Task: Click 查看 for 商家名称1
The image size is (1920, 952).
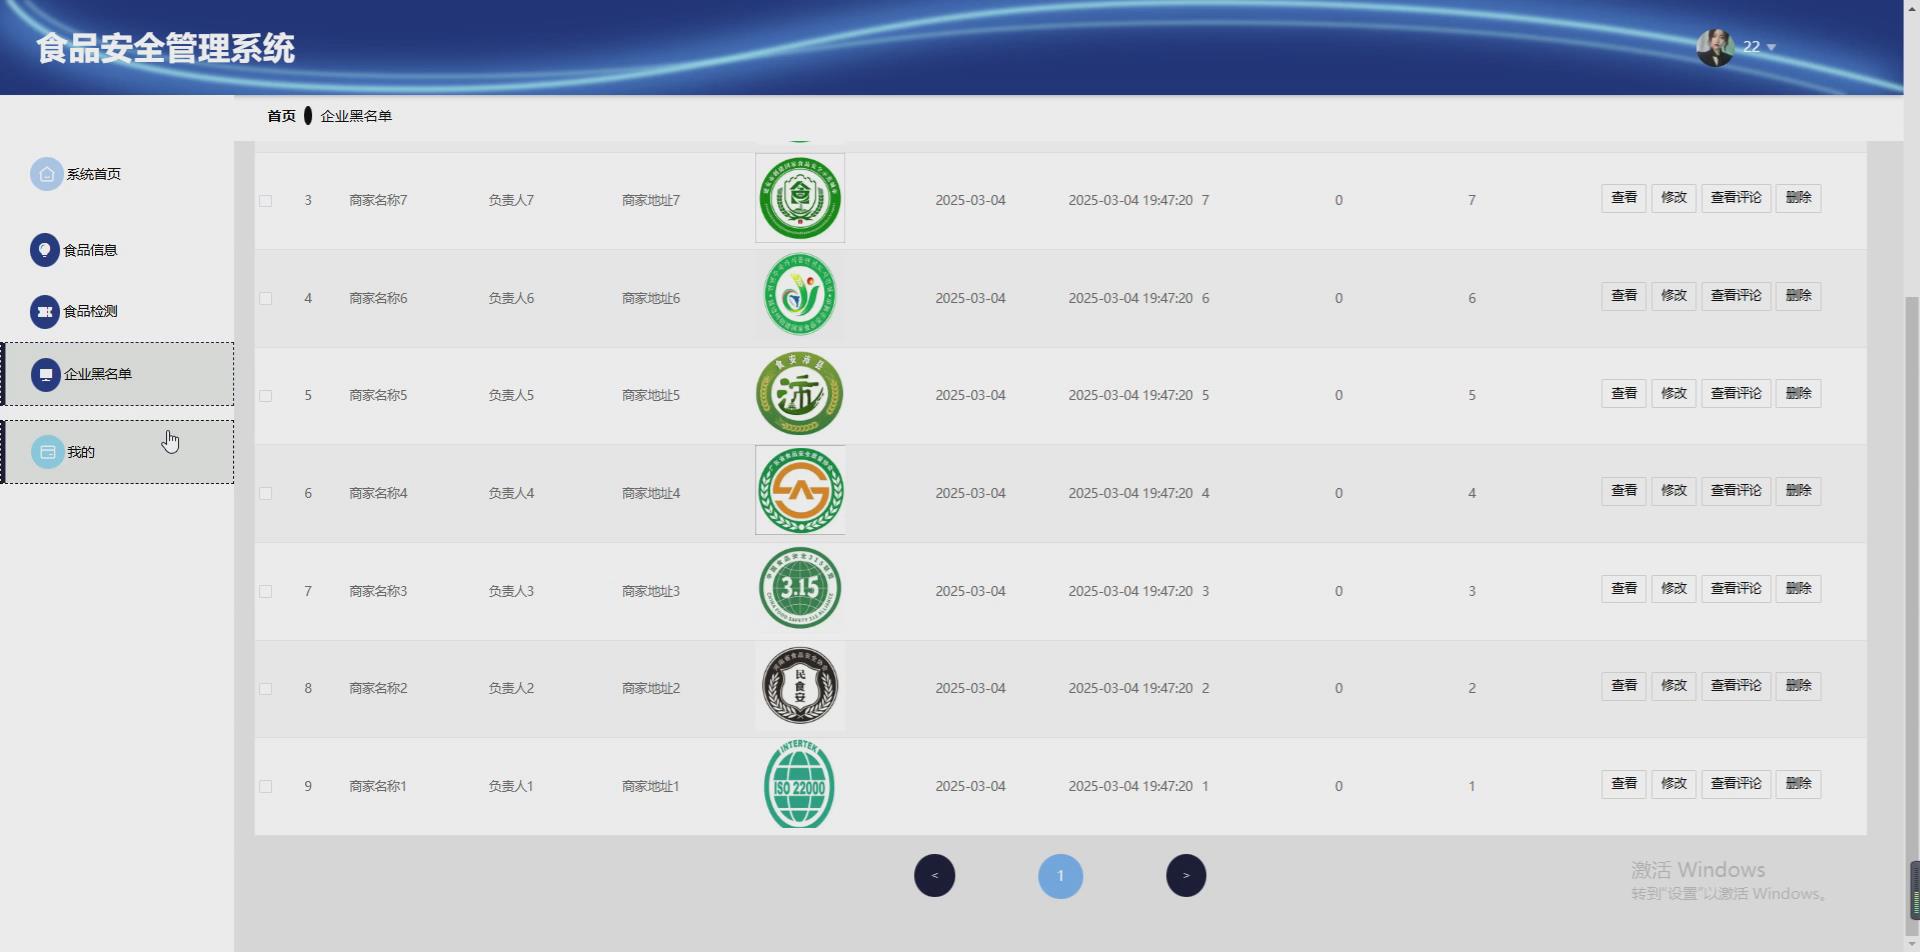Action: [1624, 784]
